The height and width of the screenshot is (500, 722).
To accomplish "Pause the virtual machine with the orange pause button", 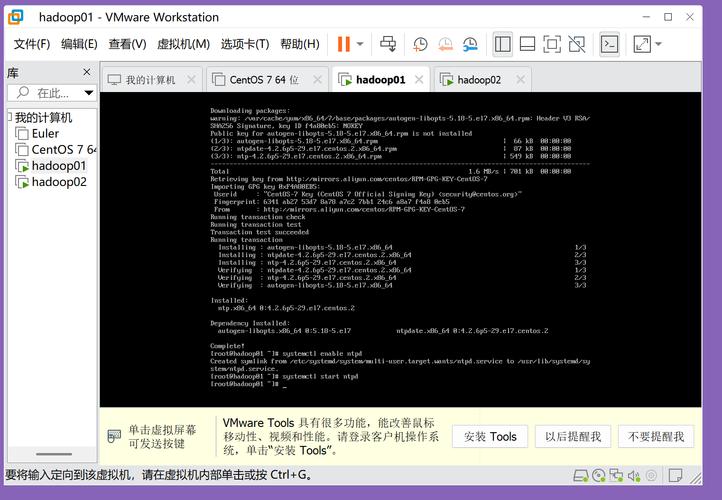I will tap(344, 44).
